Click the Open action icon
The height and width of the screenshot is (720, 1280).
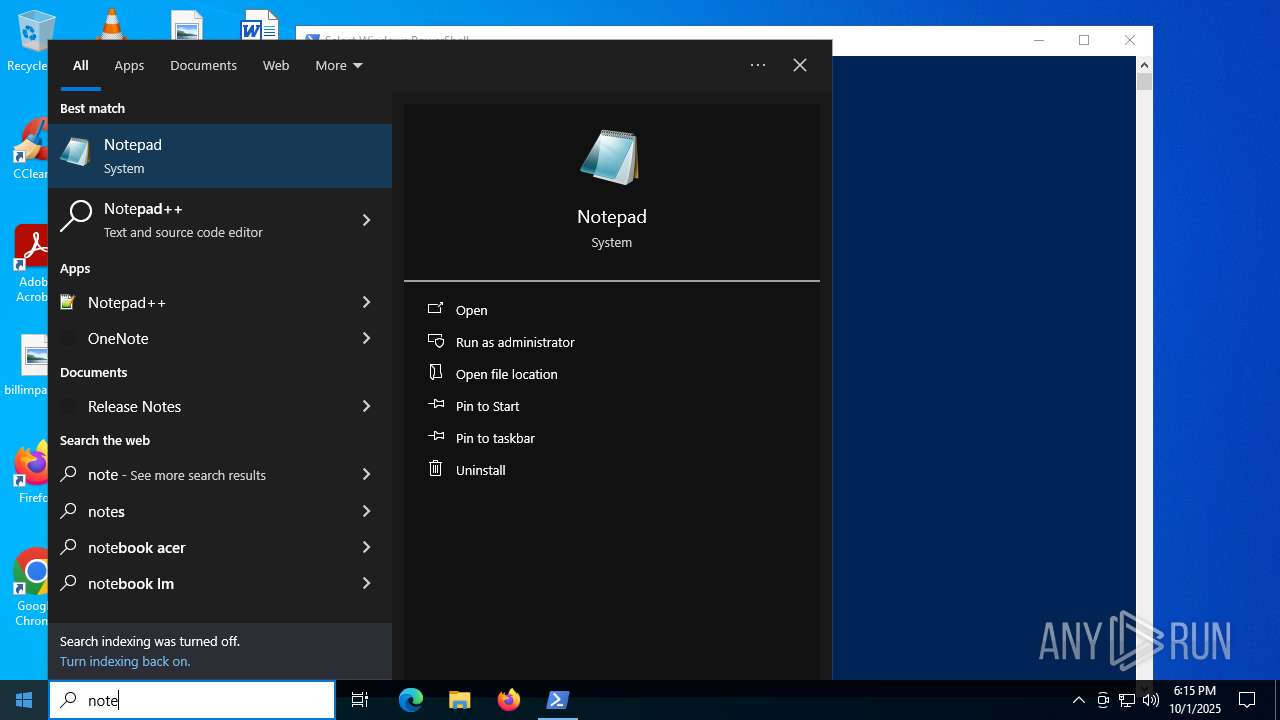(436, 309)
